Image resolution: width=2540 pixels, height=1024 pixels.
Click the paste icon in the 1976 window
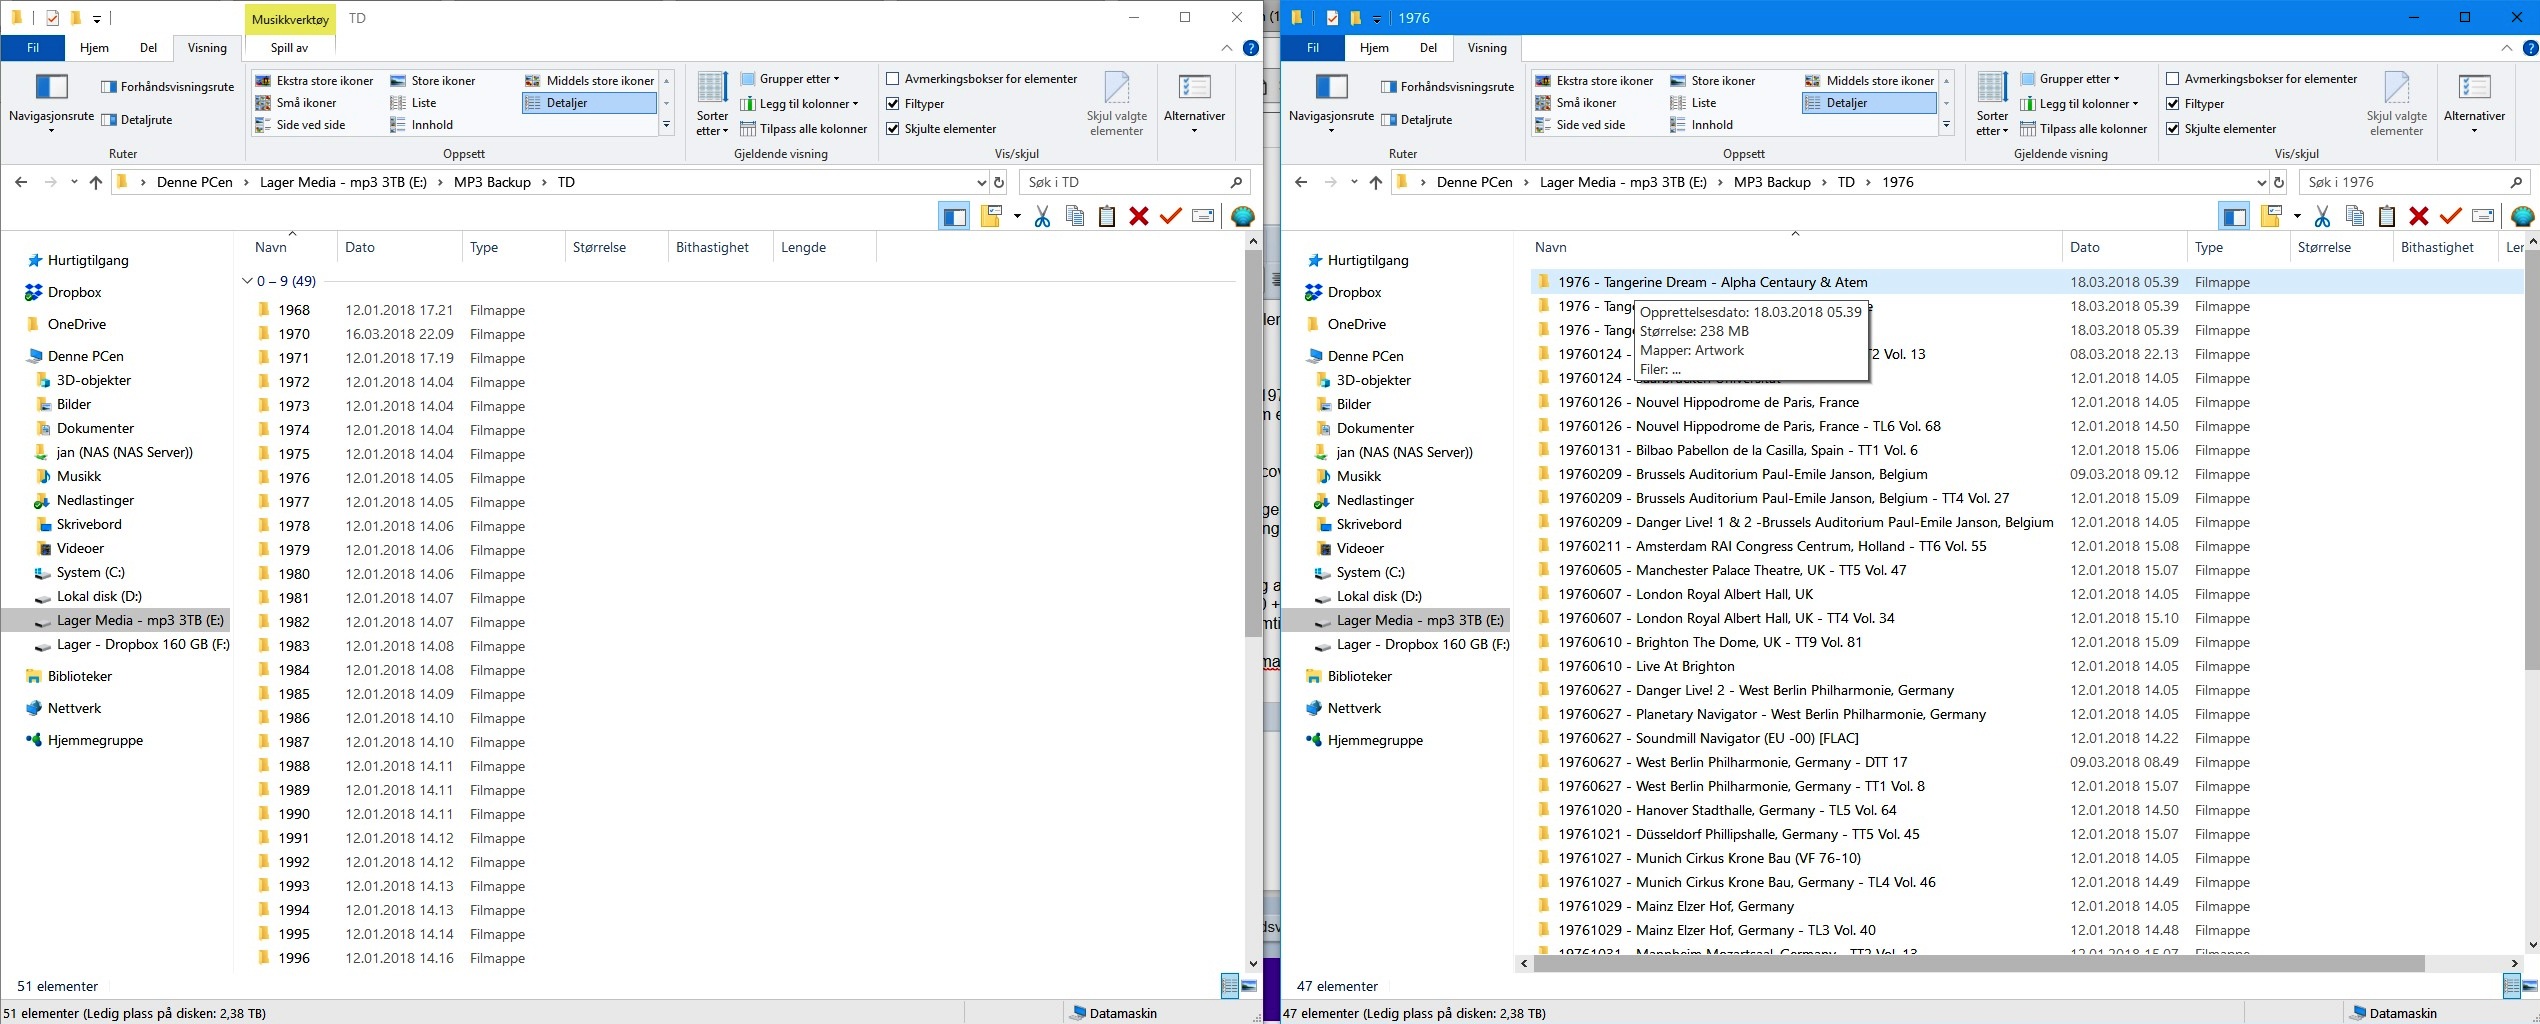point(2387,216)
